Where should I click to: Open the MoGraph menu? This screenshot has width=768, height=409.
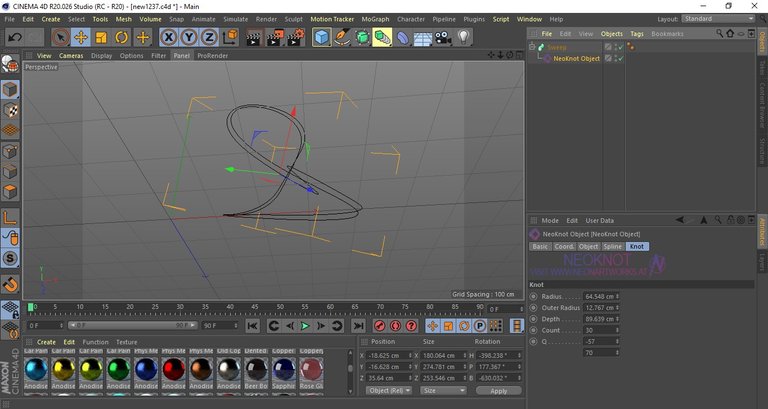pyautogui.click(x=375, y=19)
